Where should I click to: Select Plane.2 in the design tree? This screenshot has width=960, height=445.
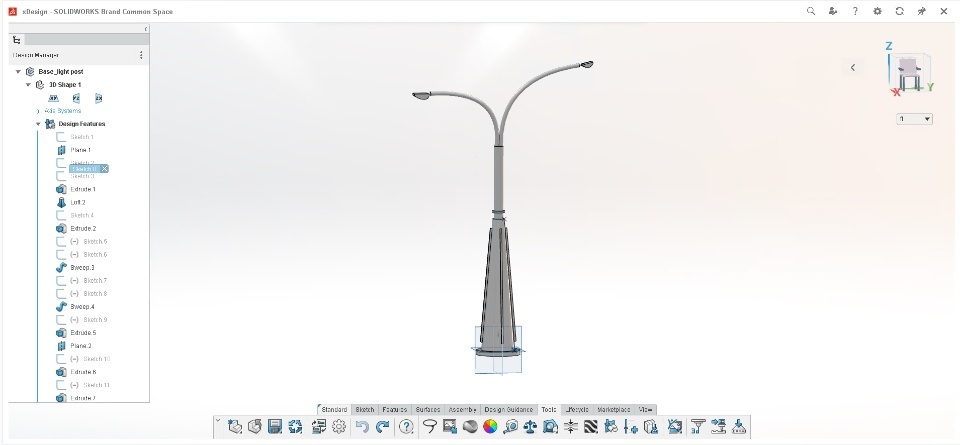click(x=80, y=346)
